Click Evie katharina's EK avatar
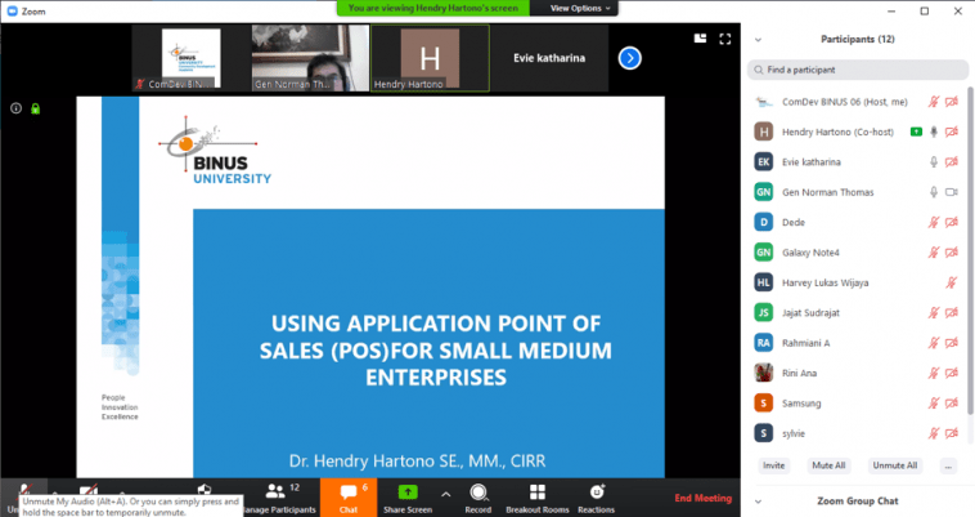The width and height of the screenshot is (977, 518). click(763, 162)
